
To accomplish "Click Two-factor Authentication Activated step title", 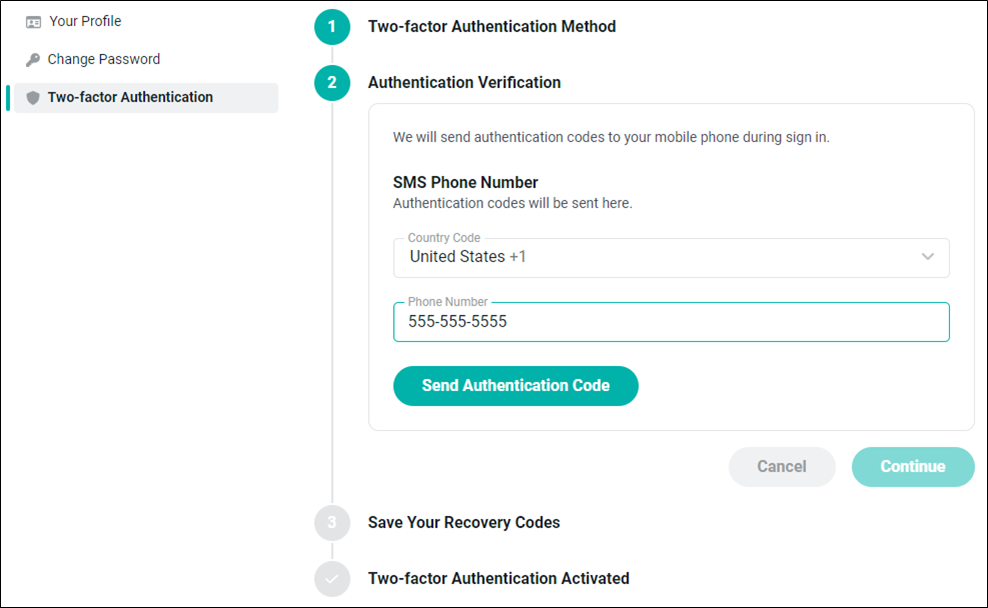I will pyautogui.click(x=498, y=578).
